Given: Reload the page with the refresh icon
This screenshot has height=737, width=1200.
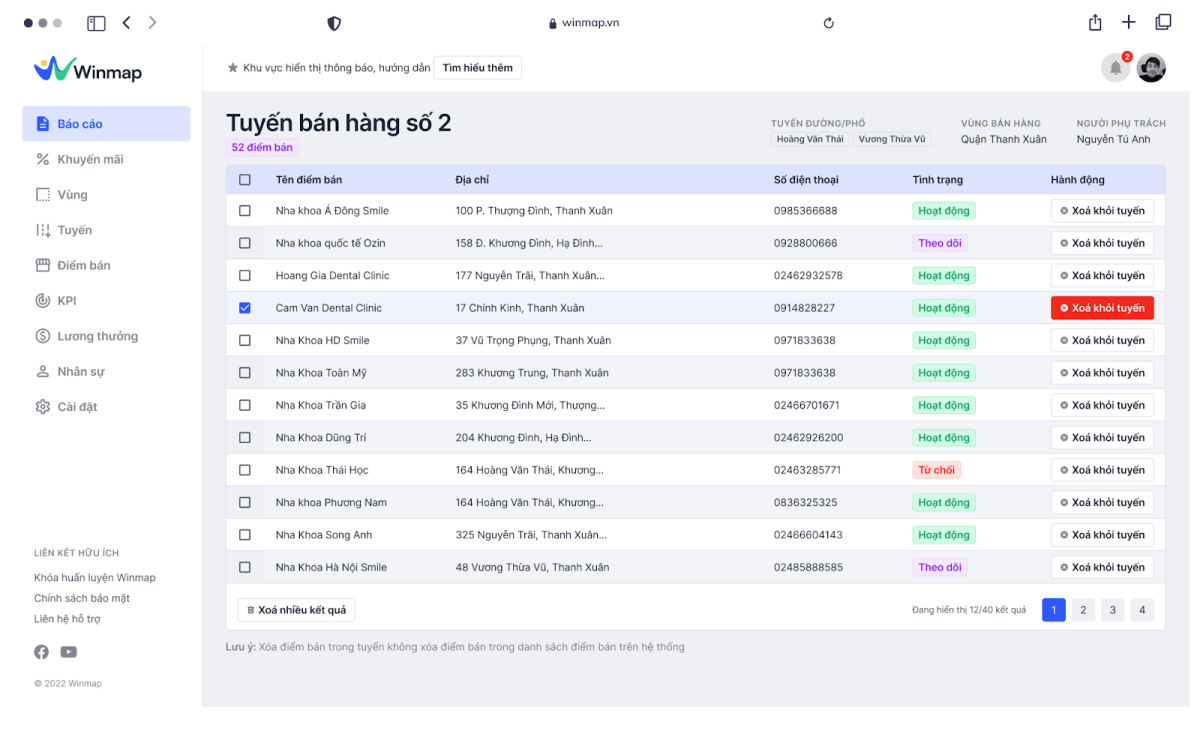Looking at the screenshot, I should pyautogui.click(x=828, y=23).
